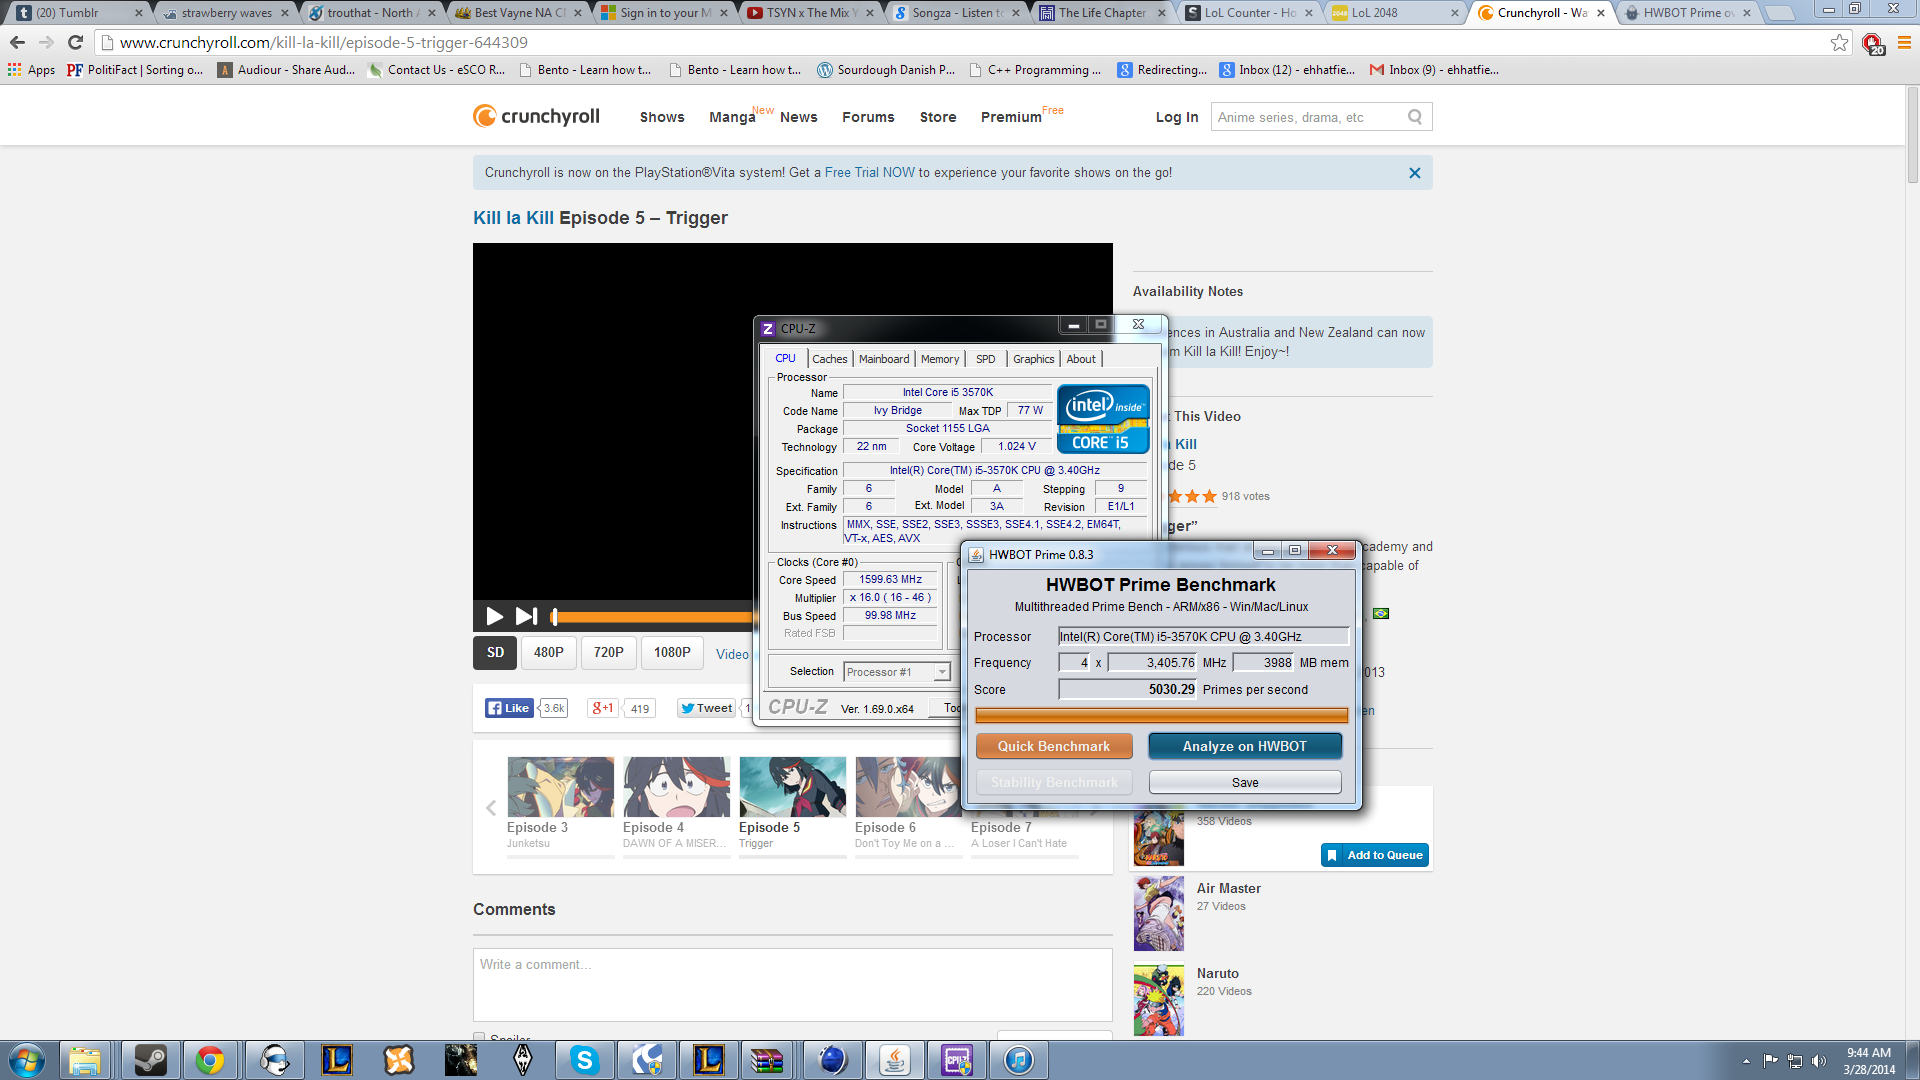
Task: Open the Manga menu on Crunchyroll
Action: (732, 117)
